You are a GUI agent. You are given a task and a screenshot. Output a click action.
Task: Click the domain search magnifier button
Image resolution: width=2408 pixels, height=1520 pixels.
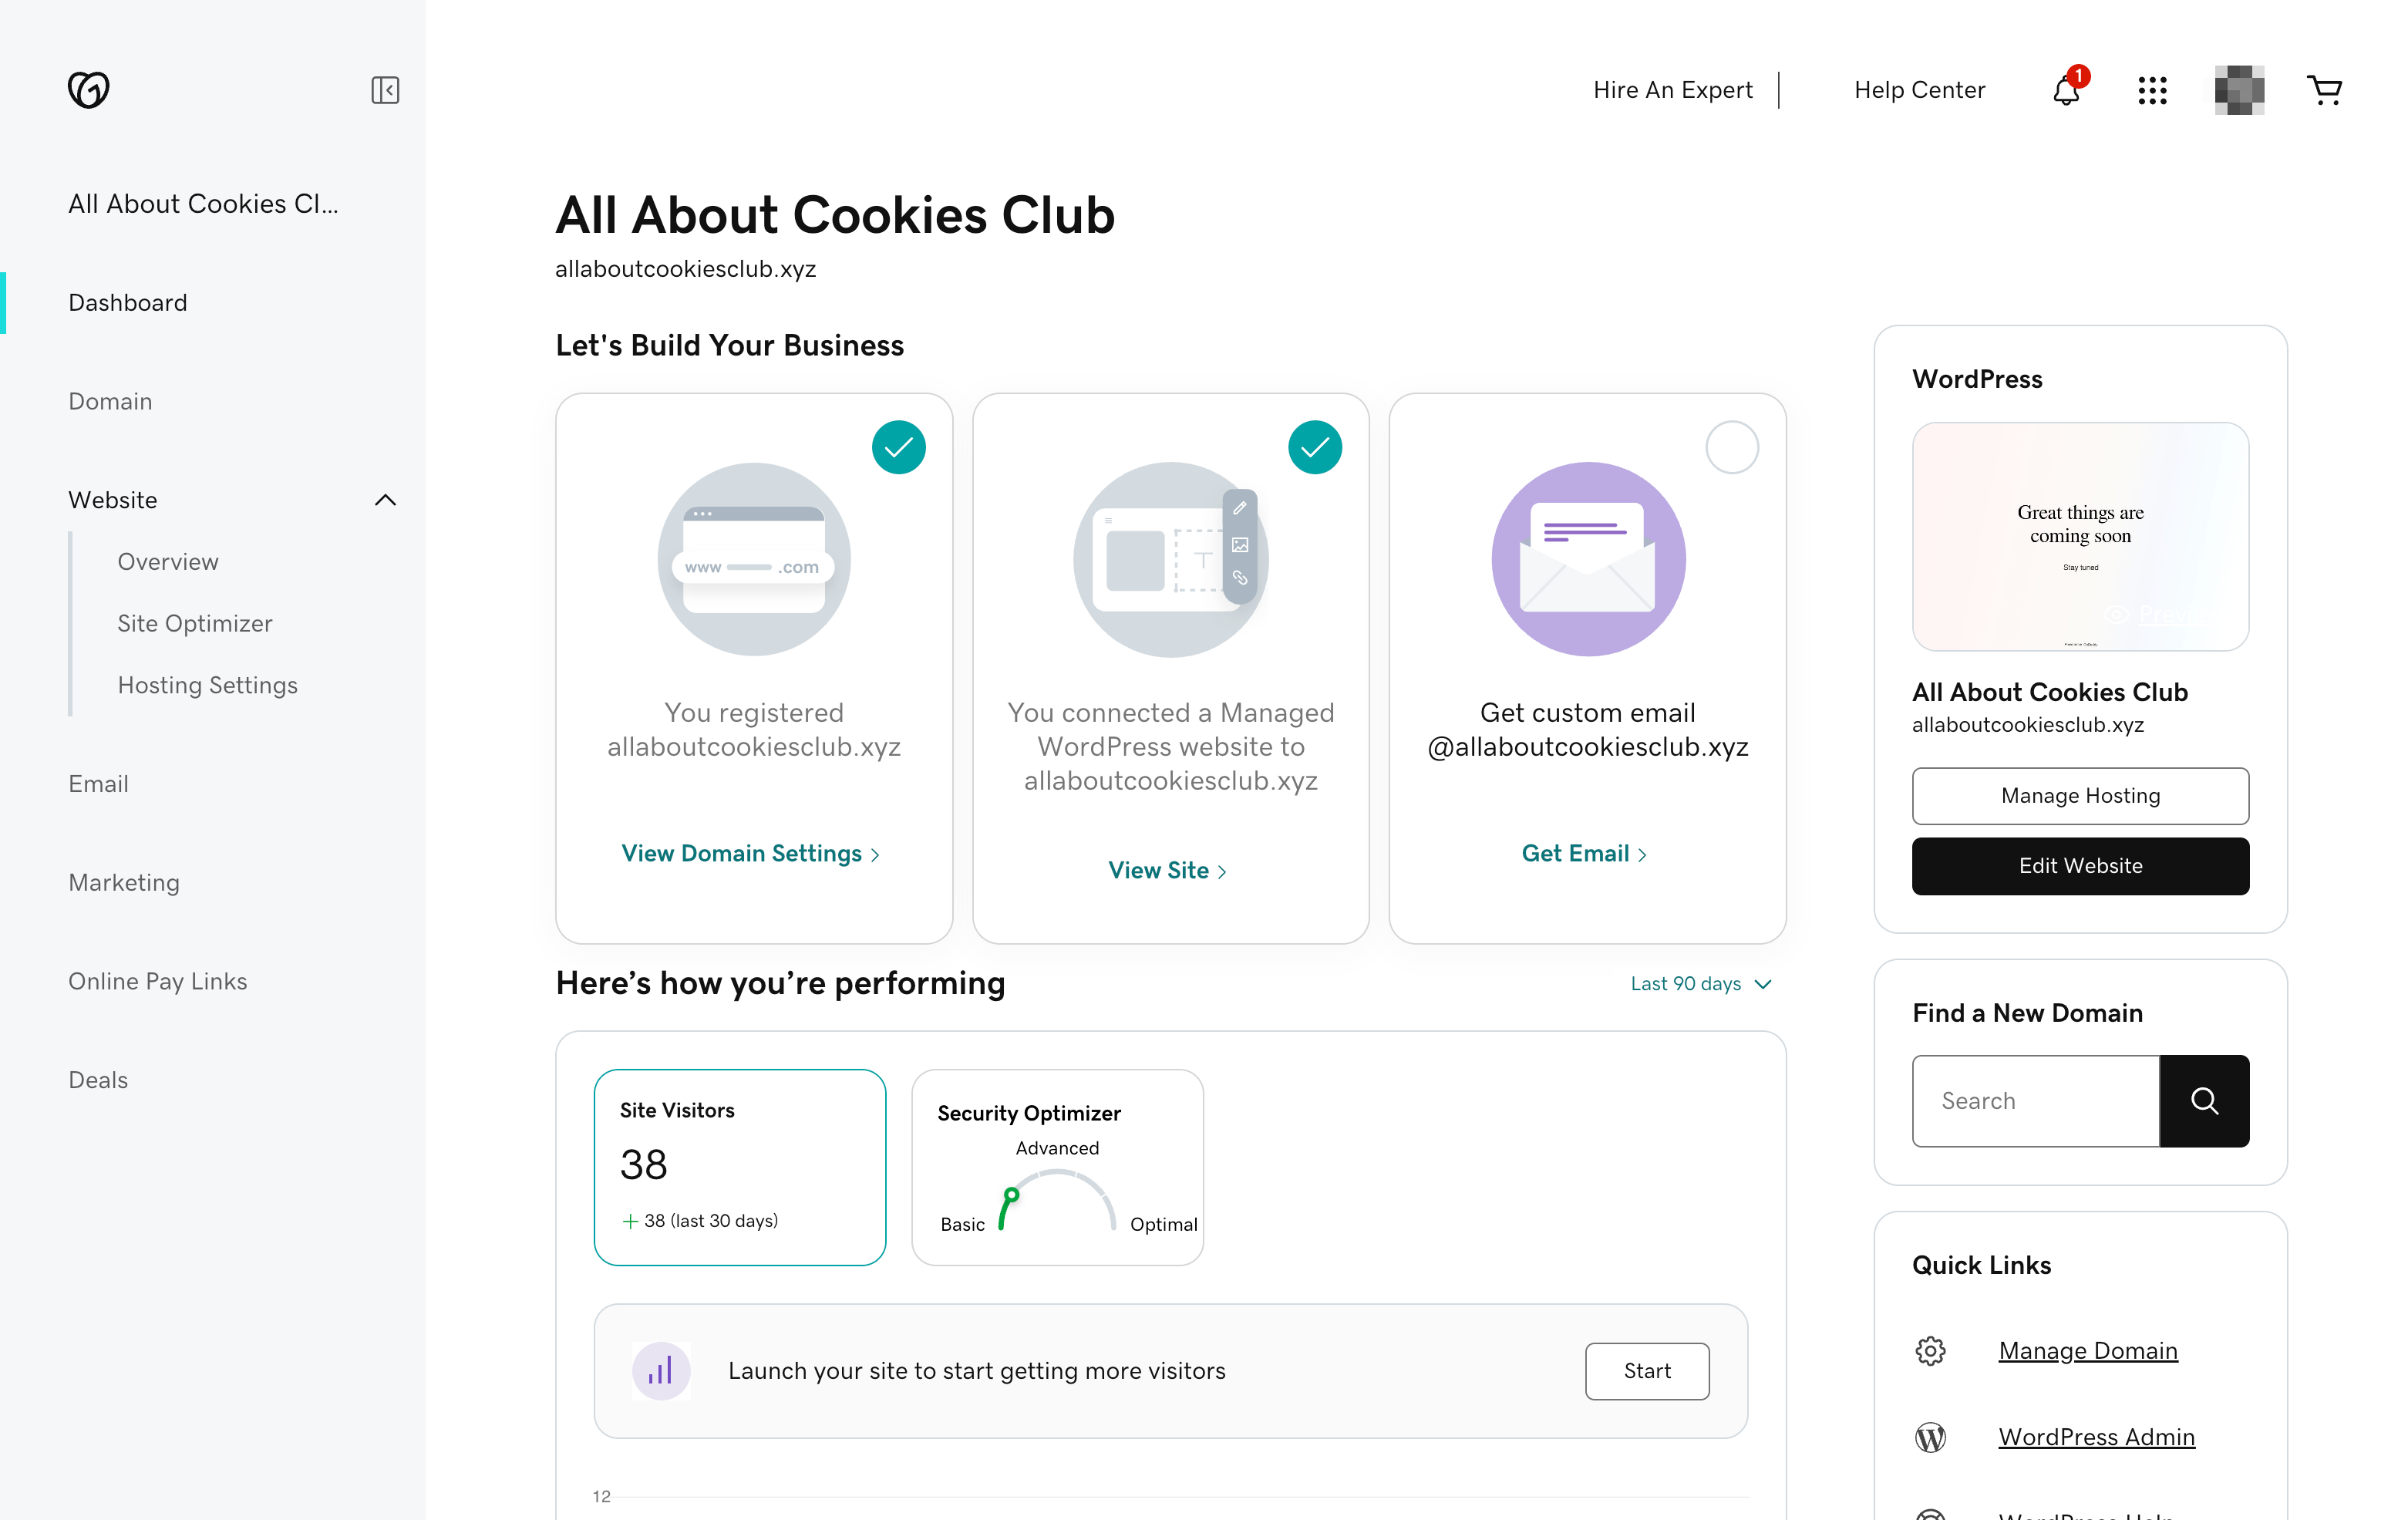pyautogui.click(x=2204, y=1101)
